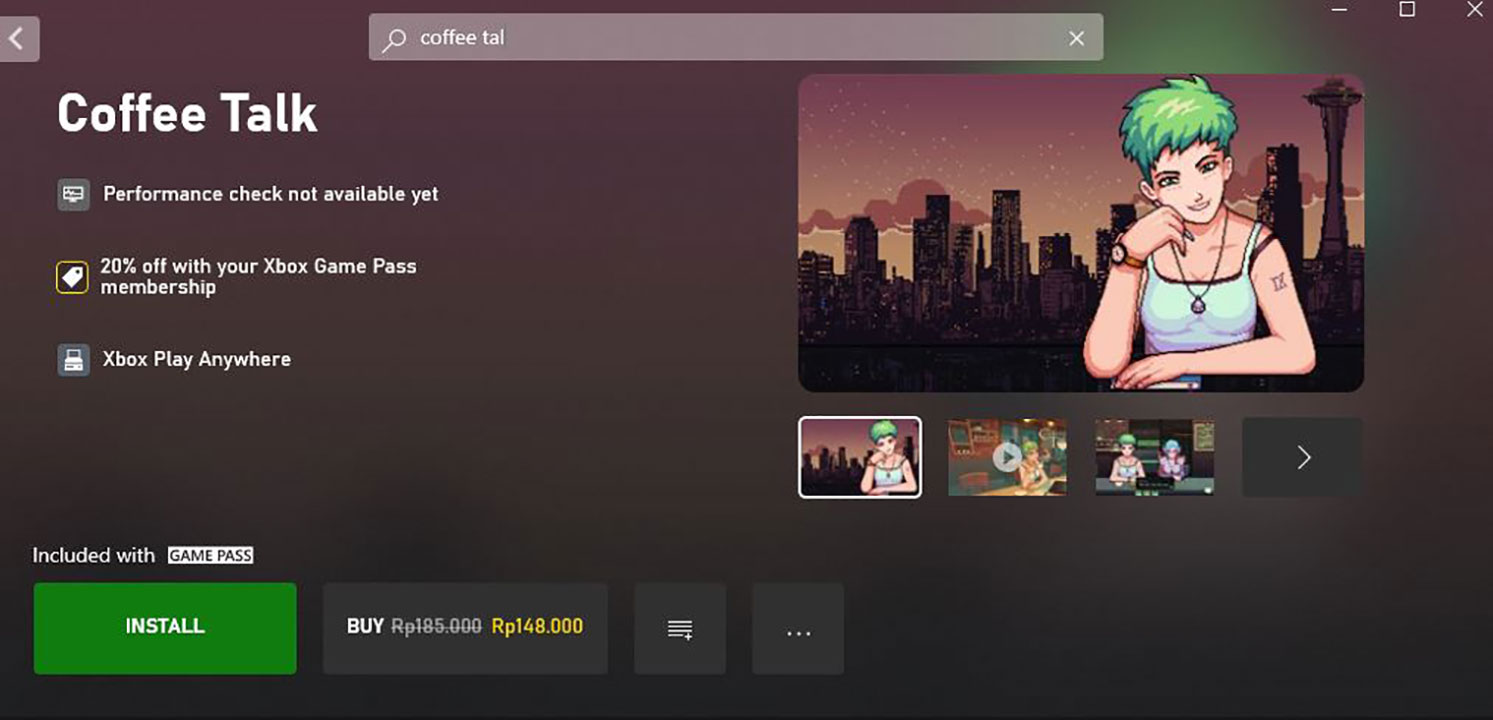Close the Xbox app window
This screenshot has width=1493, height=720.
coord(1475,10)
